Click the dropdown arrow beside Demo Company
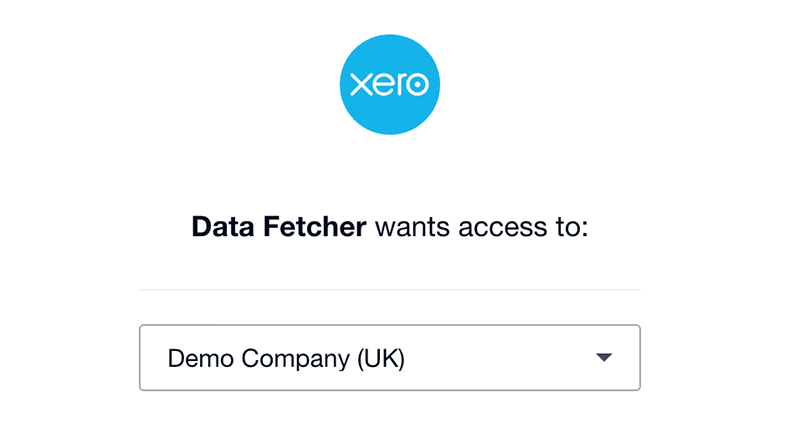 click(604, 358)
